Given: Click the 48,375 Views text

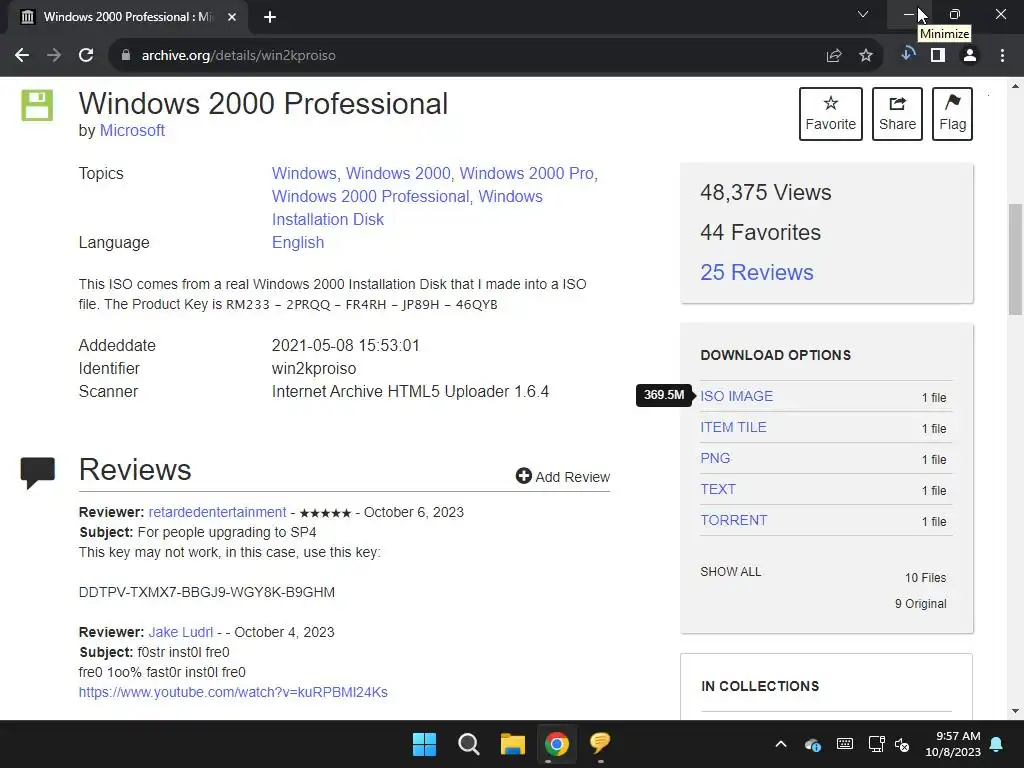Looking at the screenshot, I should click(x=765, y=193).
